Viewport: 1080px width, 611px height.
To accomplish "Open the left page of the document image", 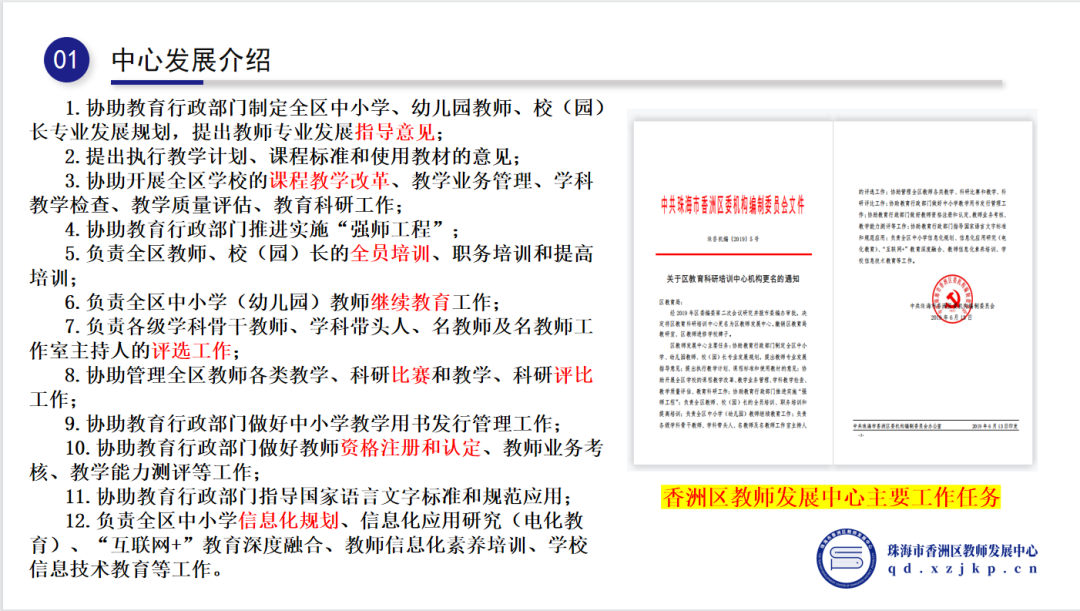I will pos(733,293).
